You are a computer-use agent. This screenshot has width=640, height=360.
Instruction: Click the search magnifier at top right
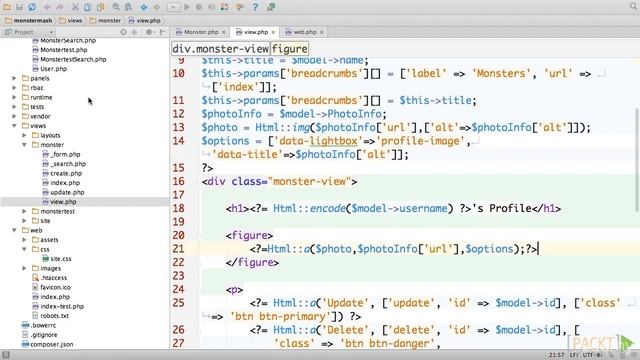pos(633,6)
